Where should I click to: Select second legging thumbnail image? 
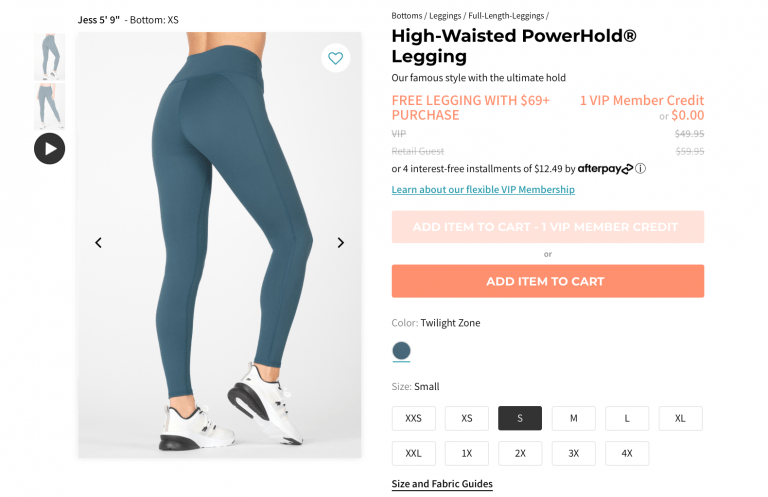coord(49,107)
